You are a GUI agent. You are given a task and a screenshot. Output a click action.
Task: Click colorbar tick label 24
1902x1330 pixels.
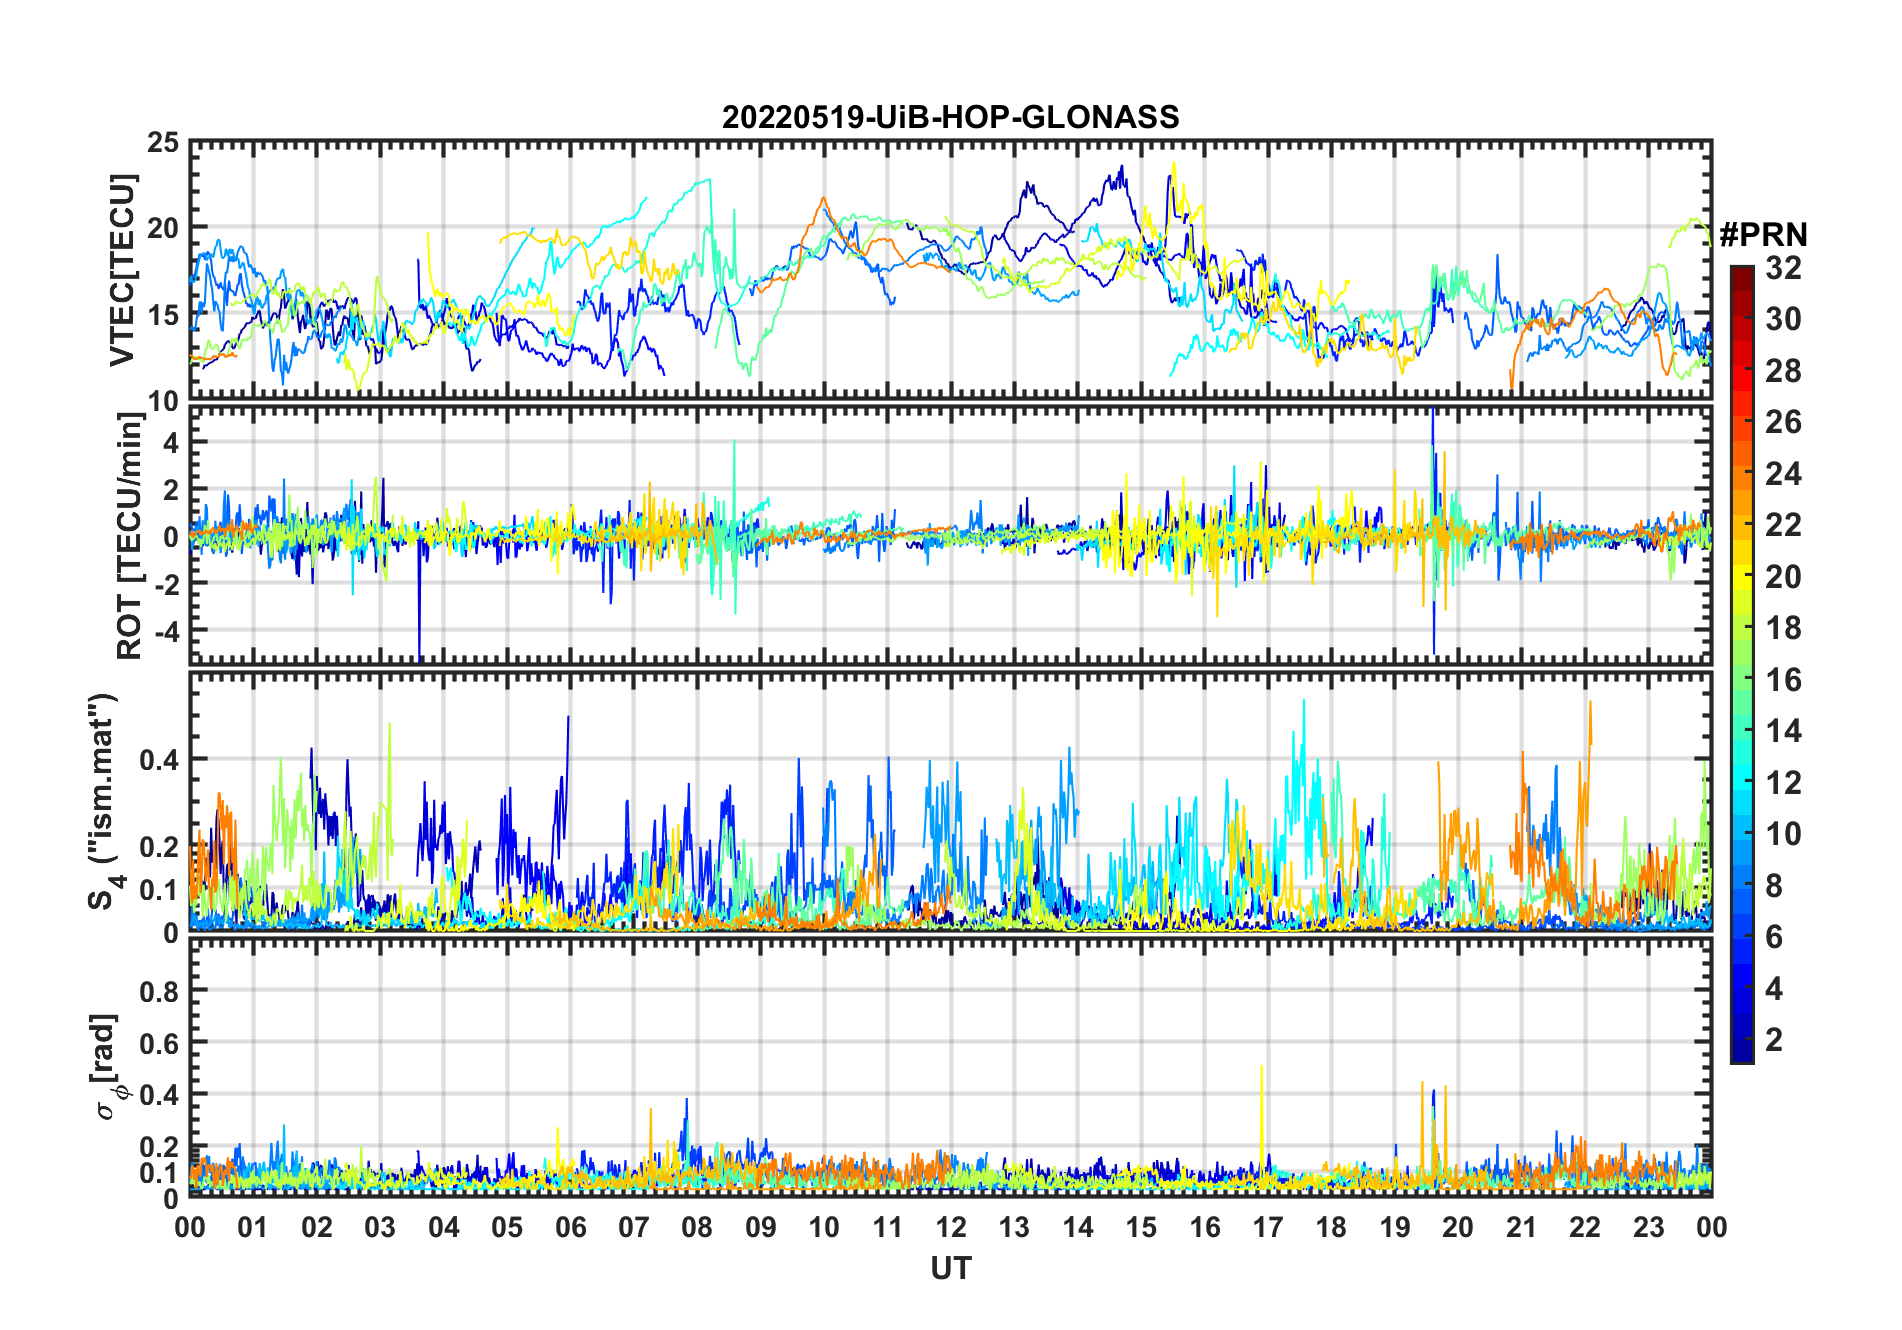(x=1783, y=474)
